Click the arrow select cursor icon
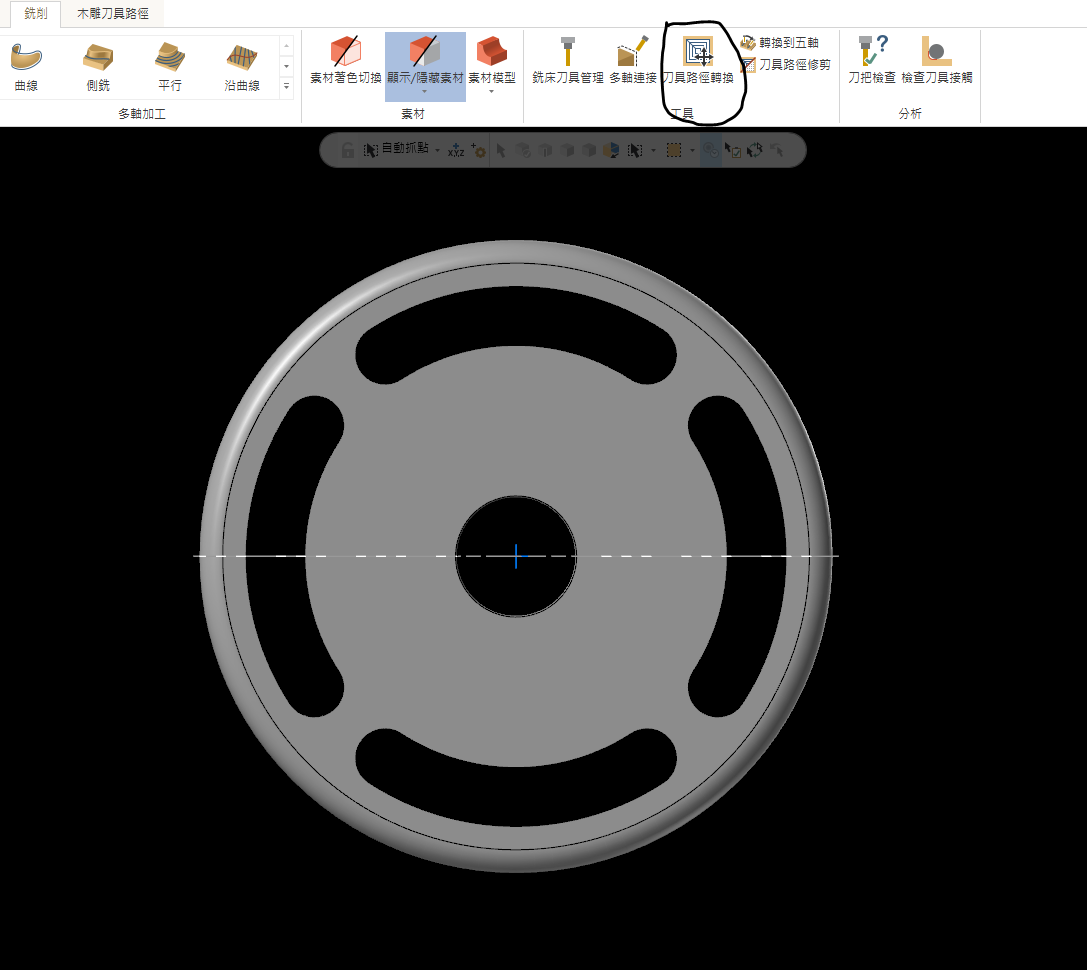Screen dimensions: 1087x970 [501, 150]
